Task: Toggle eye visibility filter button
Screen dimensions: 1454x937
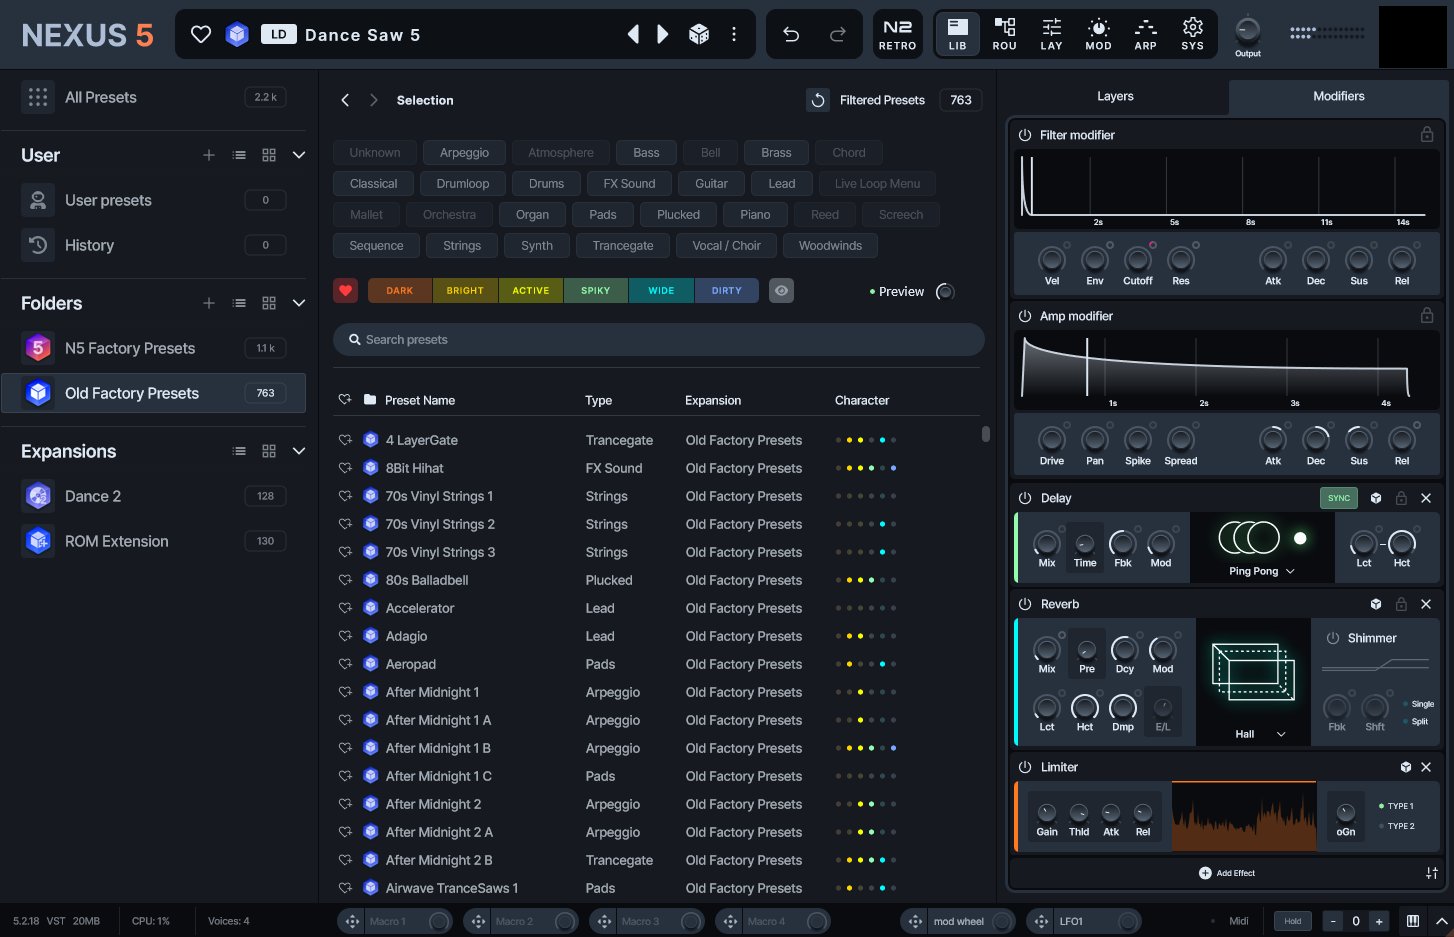Action: [x=782, y=291]
